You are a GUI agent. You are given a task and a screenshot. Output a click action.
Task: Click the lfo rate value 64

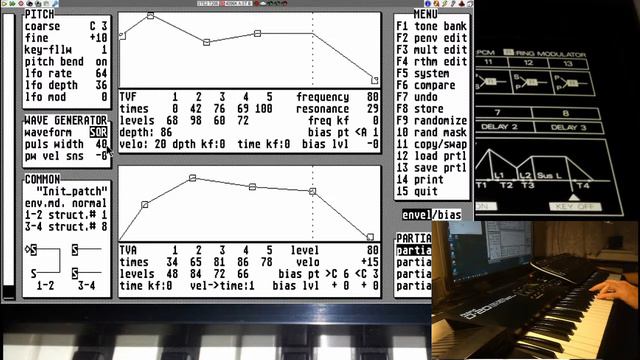101,73
